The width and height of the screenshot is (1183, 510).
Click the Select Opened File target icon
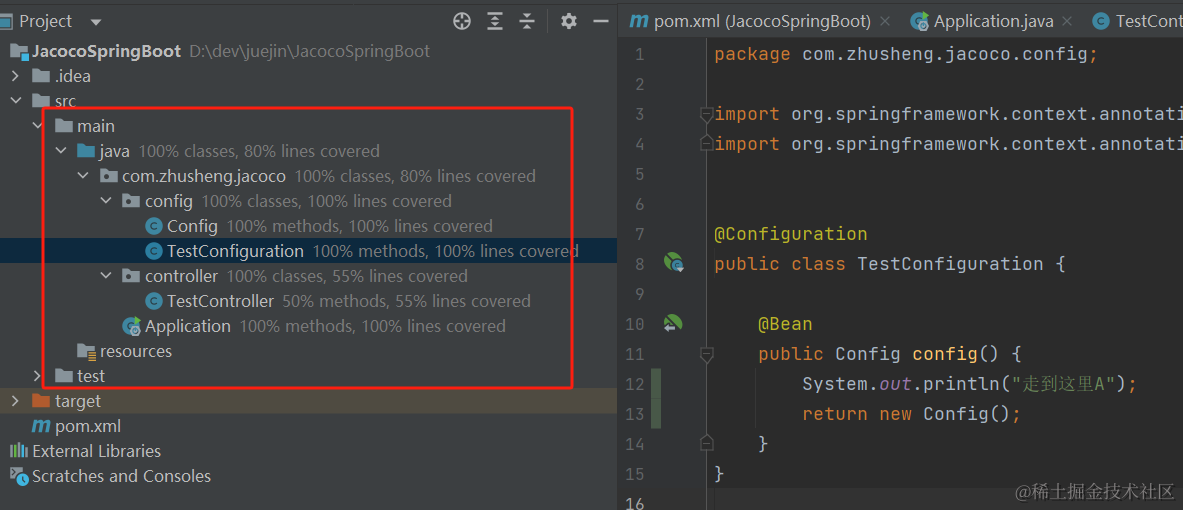click(462, 21)
